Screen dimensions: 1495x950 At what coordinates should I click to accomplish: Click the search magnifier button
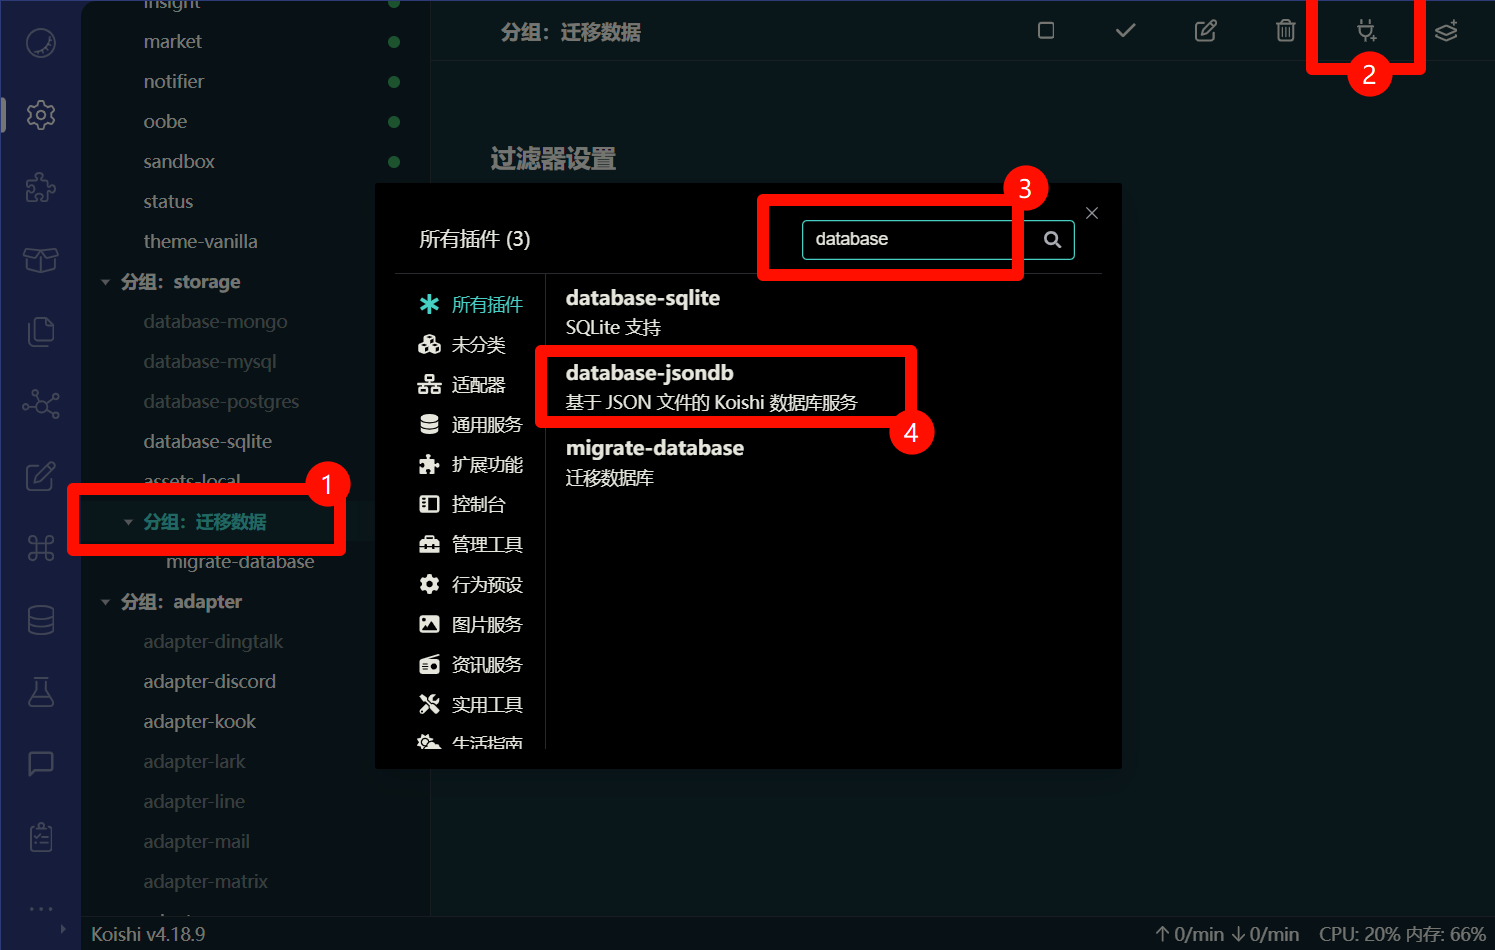(x=1052, y=240)
